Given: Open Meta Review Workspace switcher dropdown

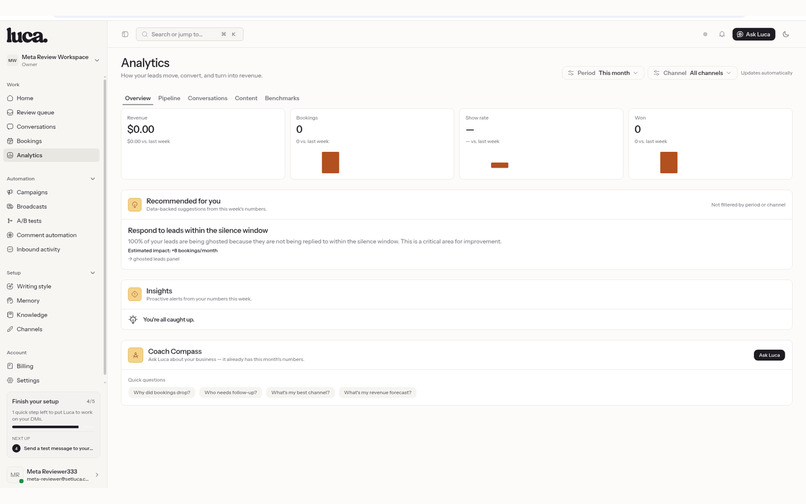Looking at the screenshot, I should click(x=53, y=60).
